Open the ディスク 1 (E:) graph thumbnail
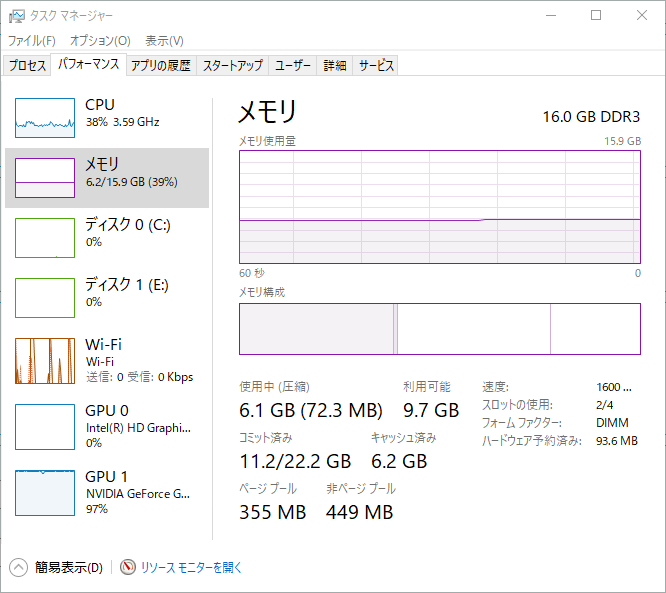Screen dimensions: 666x593 [45, 298]
